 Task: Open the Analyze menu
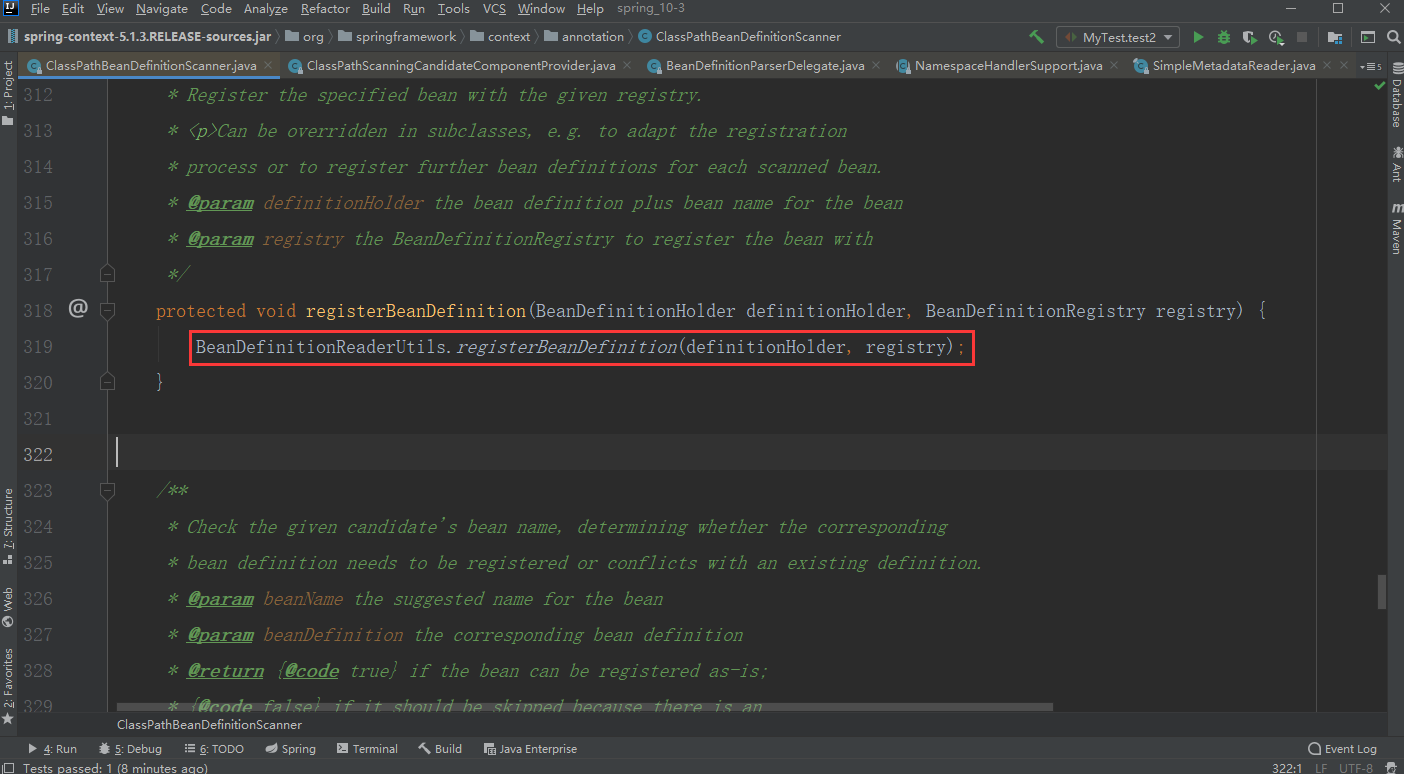[266, 9]
